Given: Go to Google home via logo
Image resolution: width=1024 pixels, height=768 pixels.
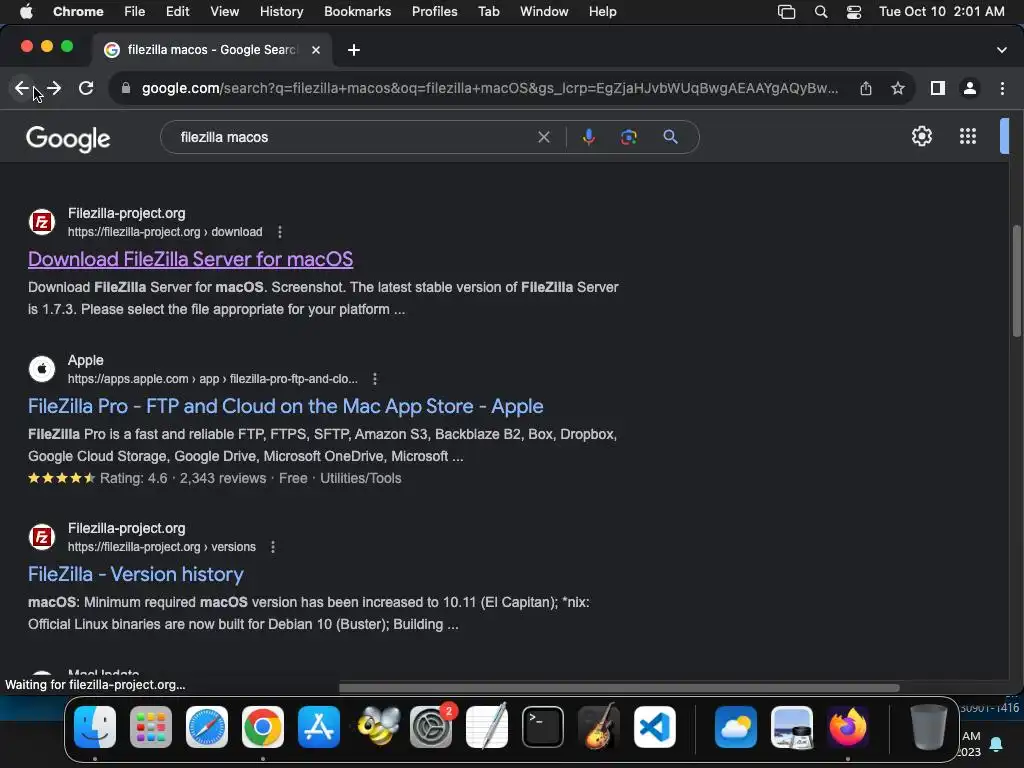Looking at the screenshot, I should tap(68, 138).
